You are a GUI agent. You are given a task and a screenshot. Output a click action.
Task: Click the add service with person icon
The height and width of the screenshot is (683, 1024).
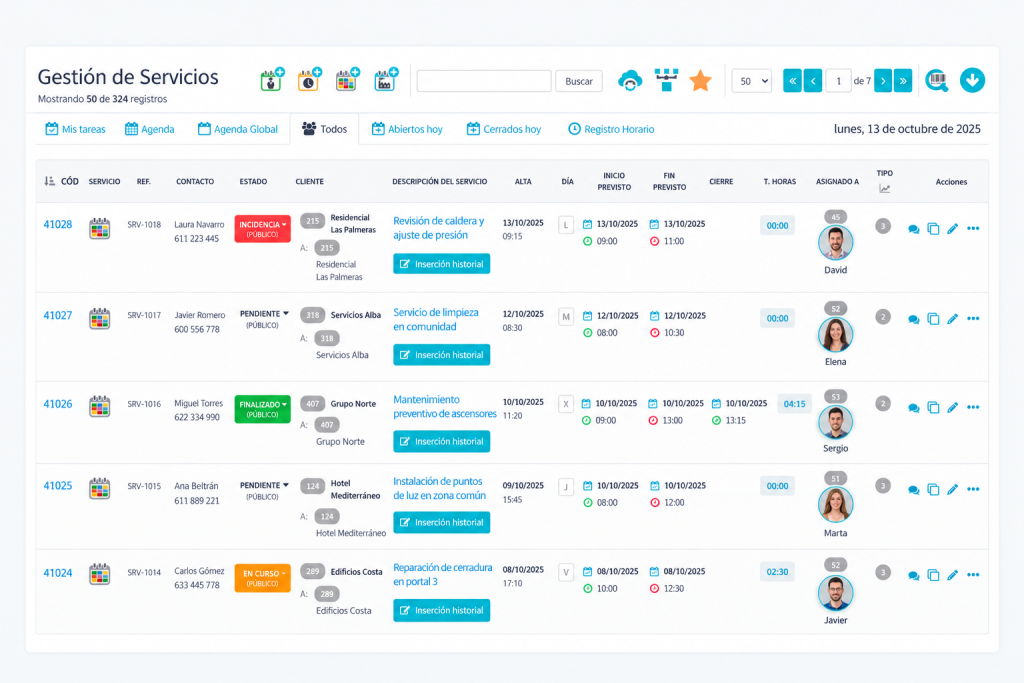pyautogui.click(x=272, y=80)
